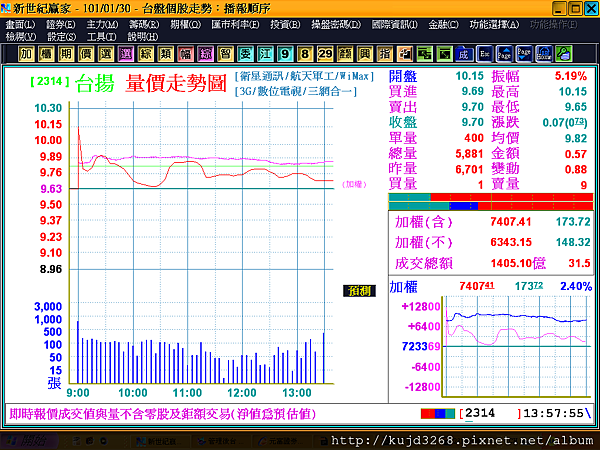The height and width of the screenshot is (450, 600).
Task: Click the 興 toolbar icon
Action: [x=365, y=54]
